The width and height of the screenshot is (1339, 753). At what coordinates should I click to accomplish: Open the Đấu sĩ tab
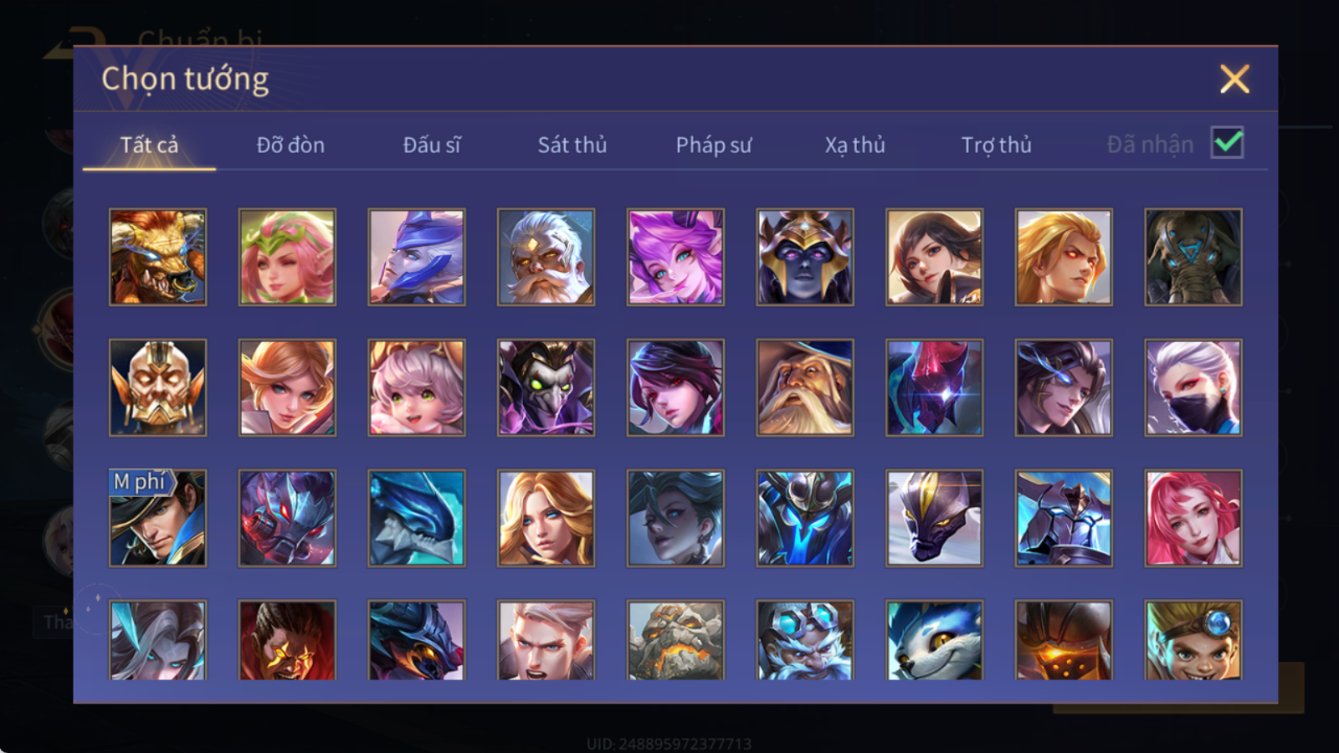click(x=432, y=145)
